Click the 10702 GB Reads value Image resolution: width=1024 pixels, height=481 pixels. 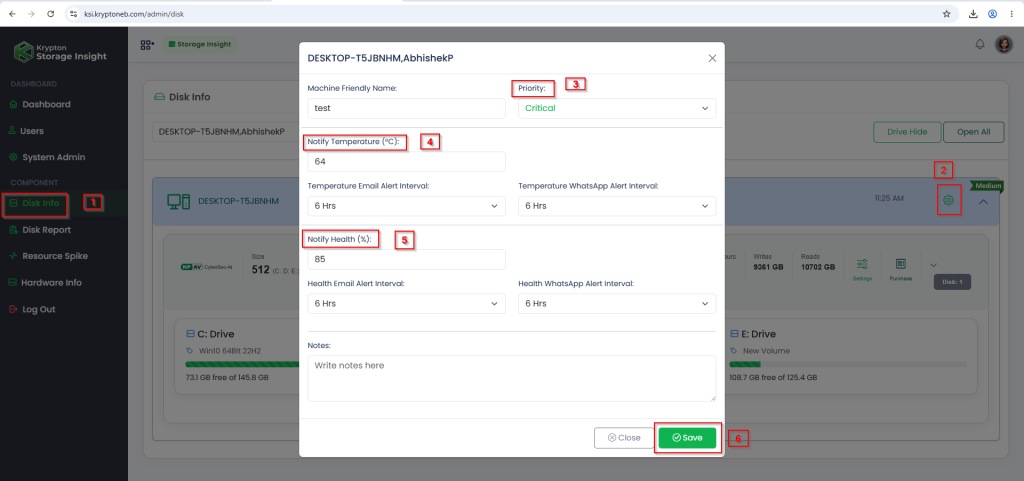click(818, 267)
